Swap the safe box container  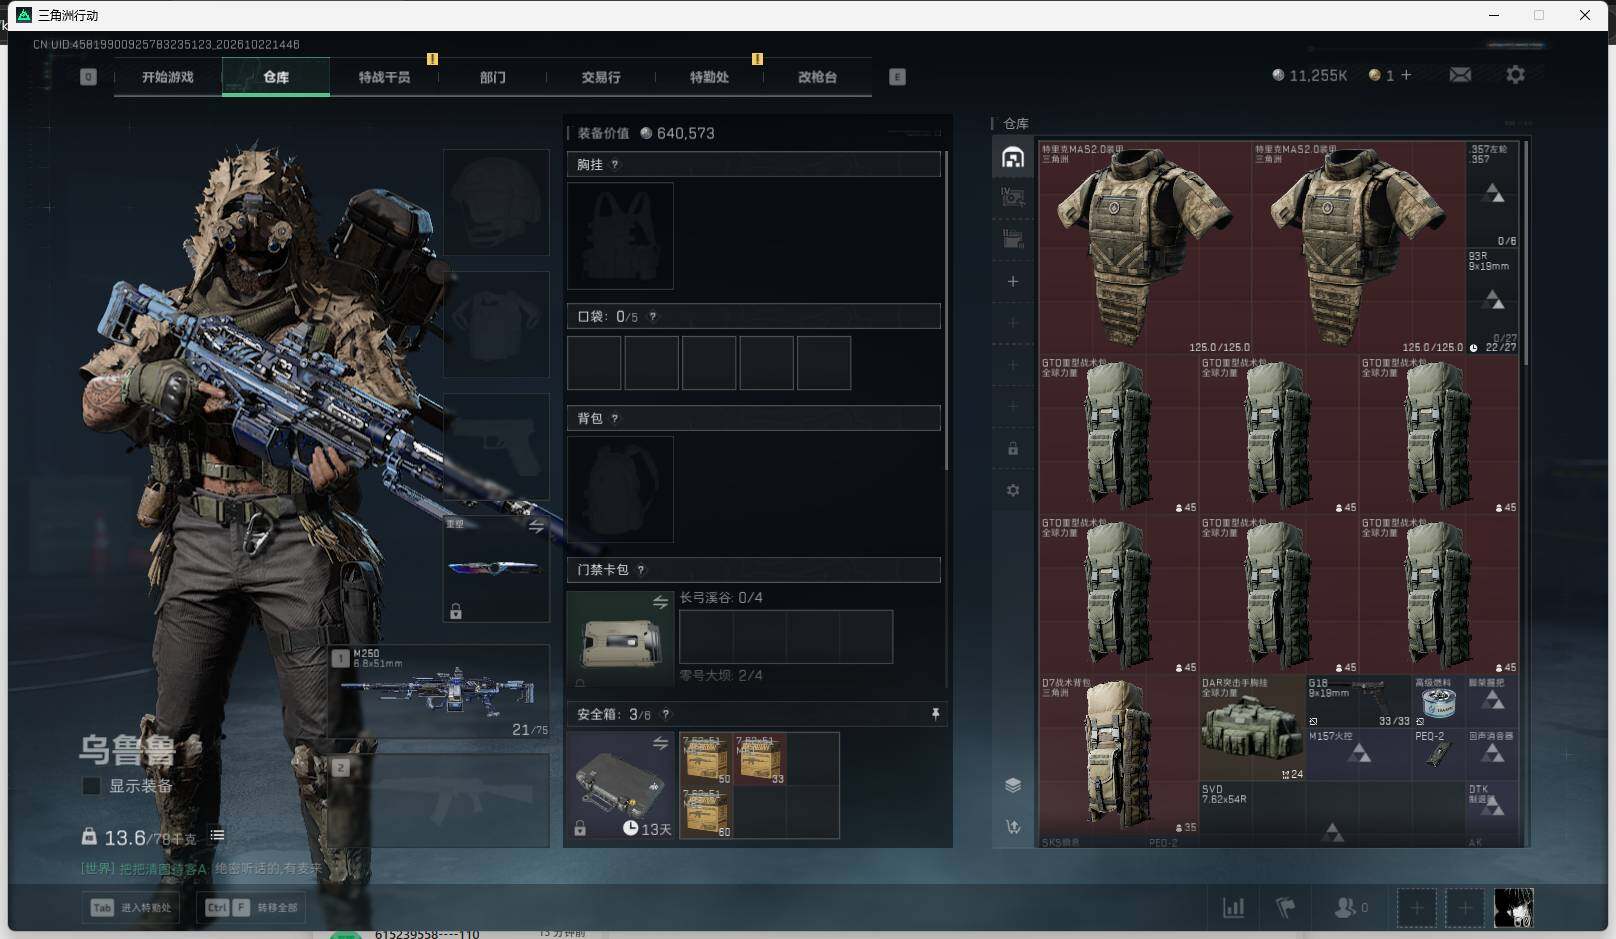660,743
